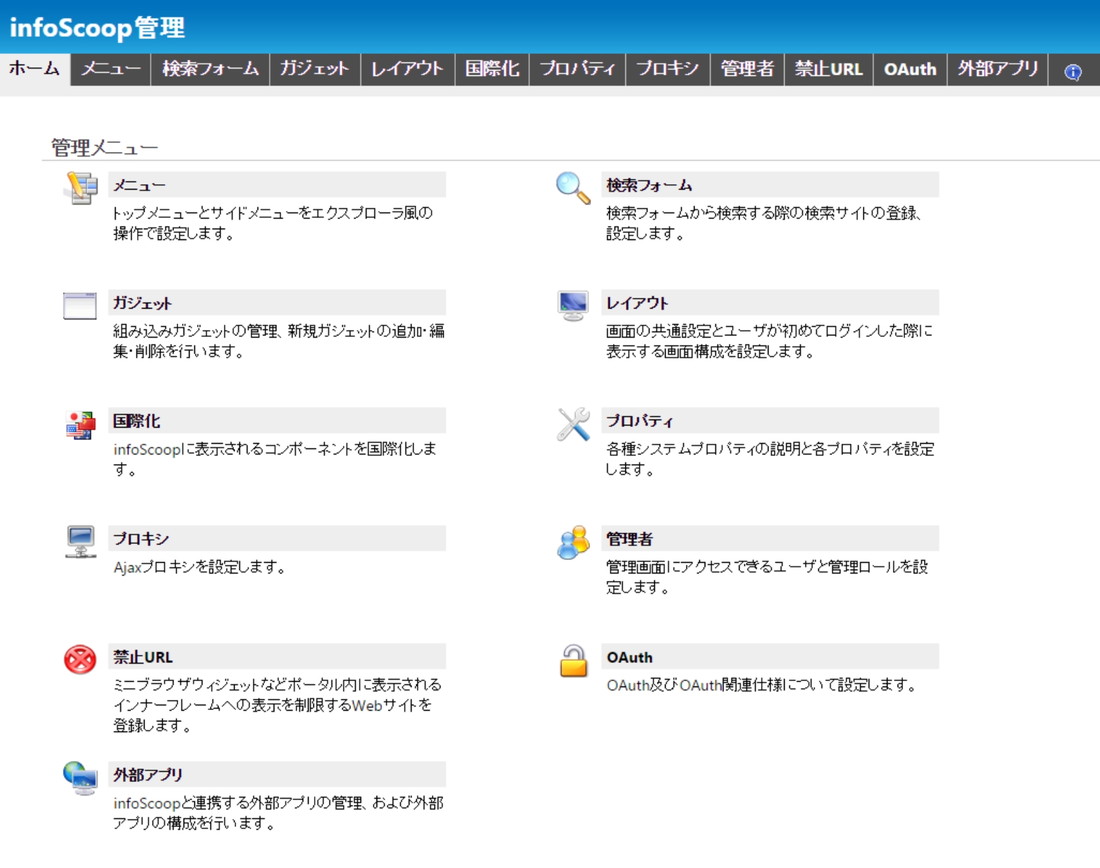Follow the プロキシ heading link
Screen dimensions: 1100x868
coord(141,539)
